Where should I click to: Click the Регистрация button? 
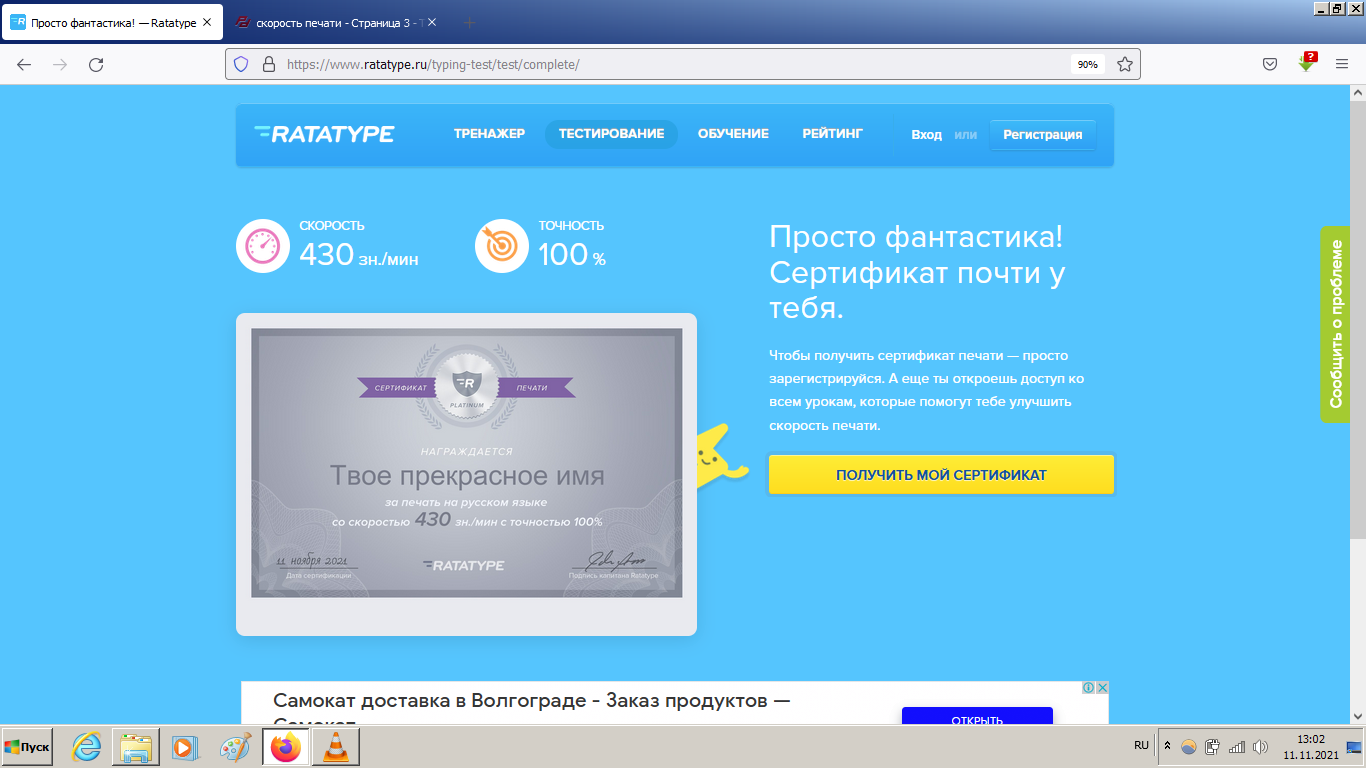(x=1043, y=134)
